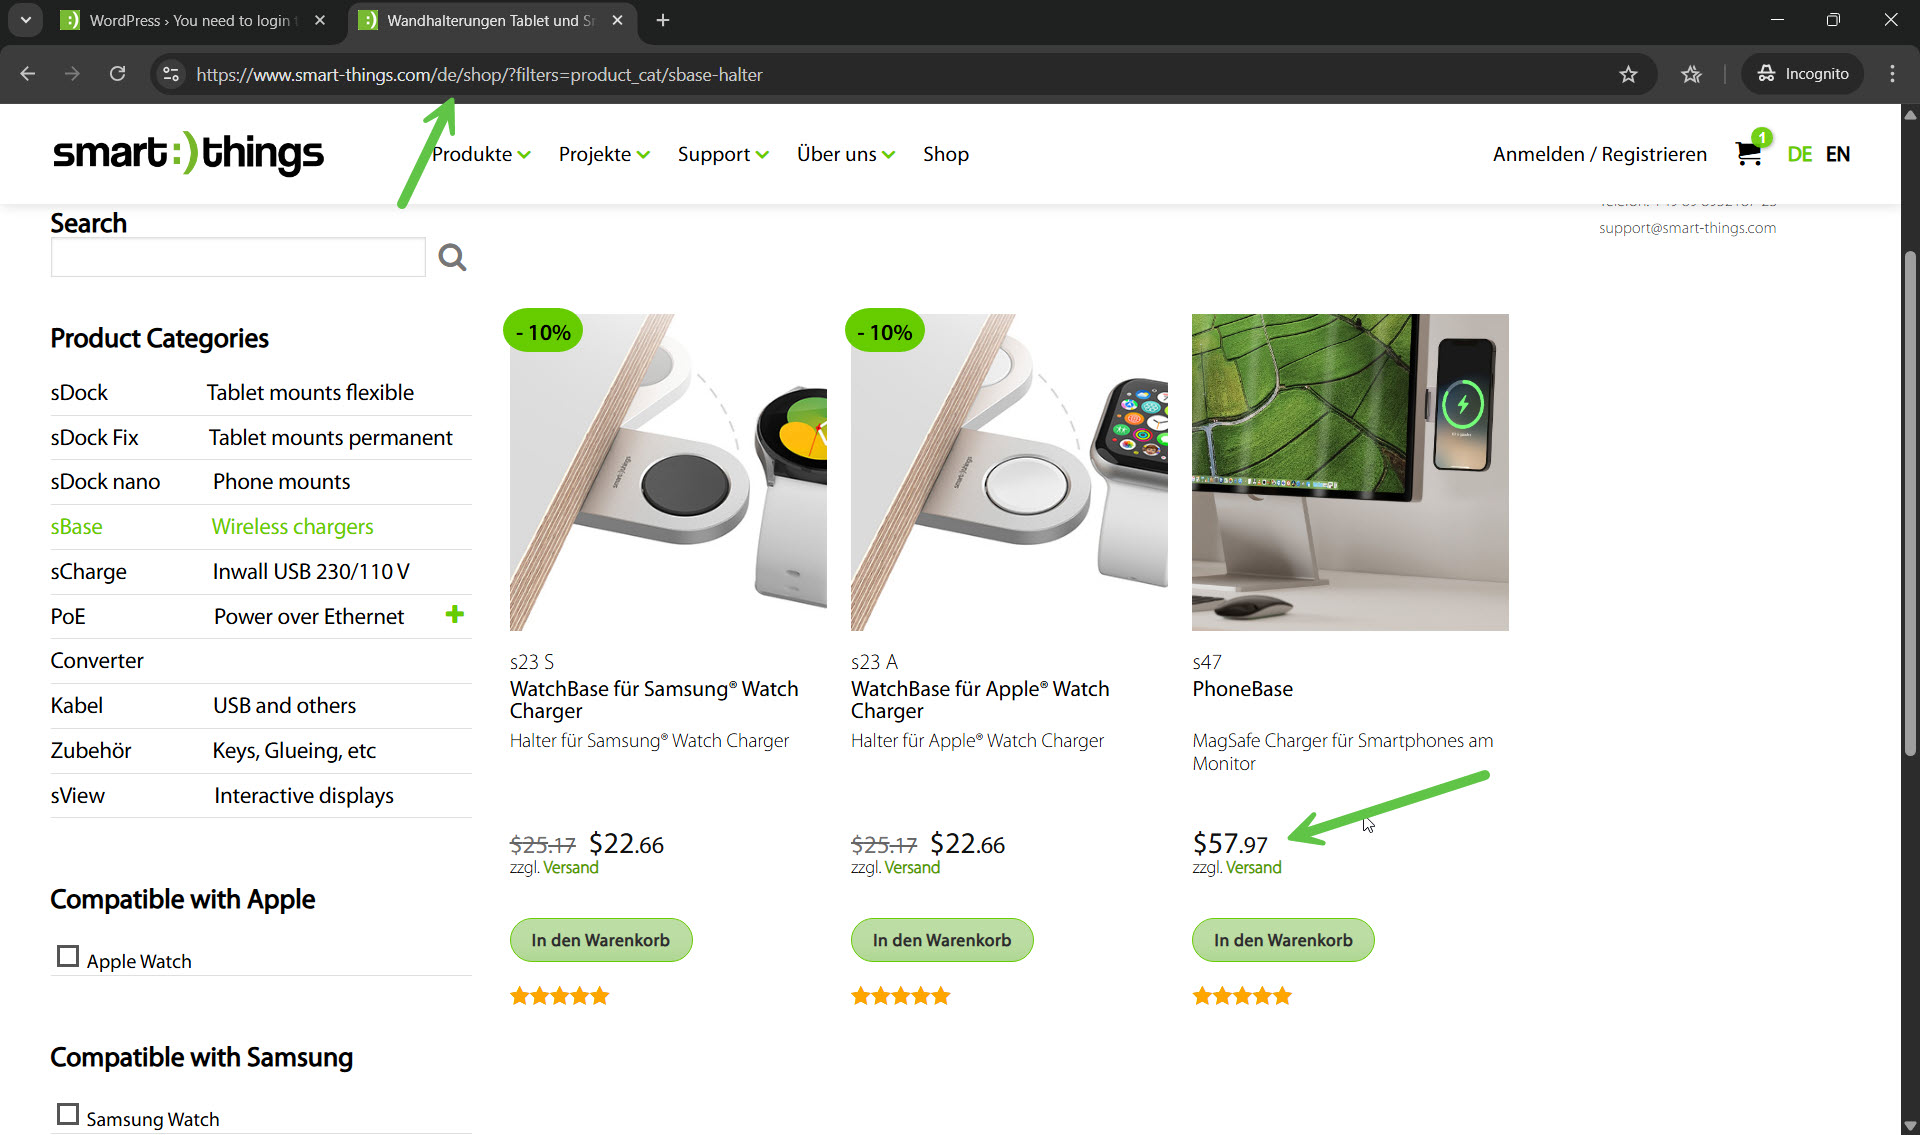The width and height of the screenshot is (1920, 1135).
Task: Click the search magnifier icon
Action: [452, 257]
